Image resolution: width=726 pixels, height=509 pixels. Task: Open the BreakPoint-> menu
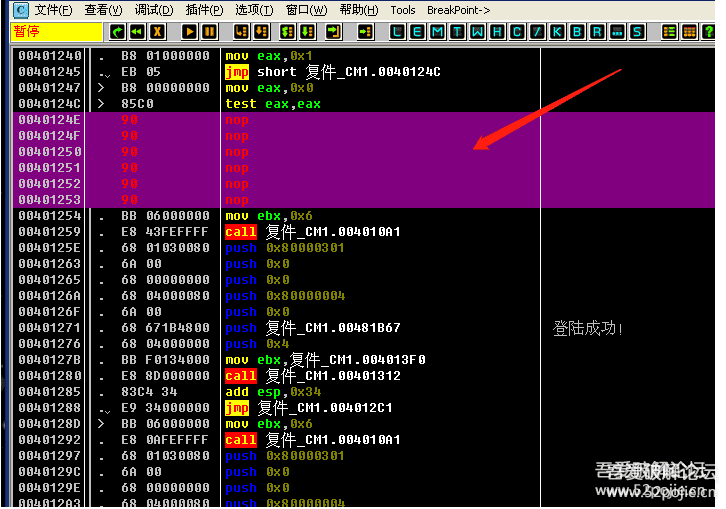point(458,10)
